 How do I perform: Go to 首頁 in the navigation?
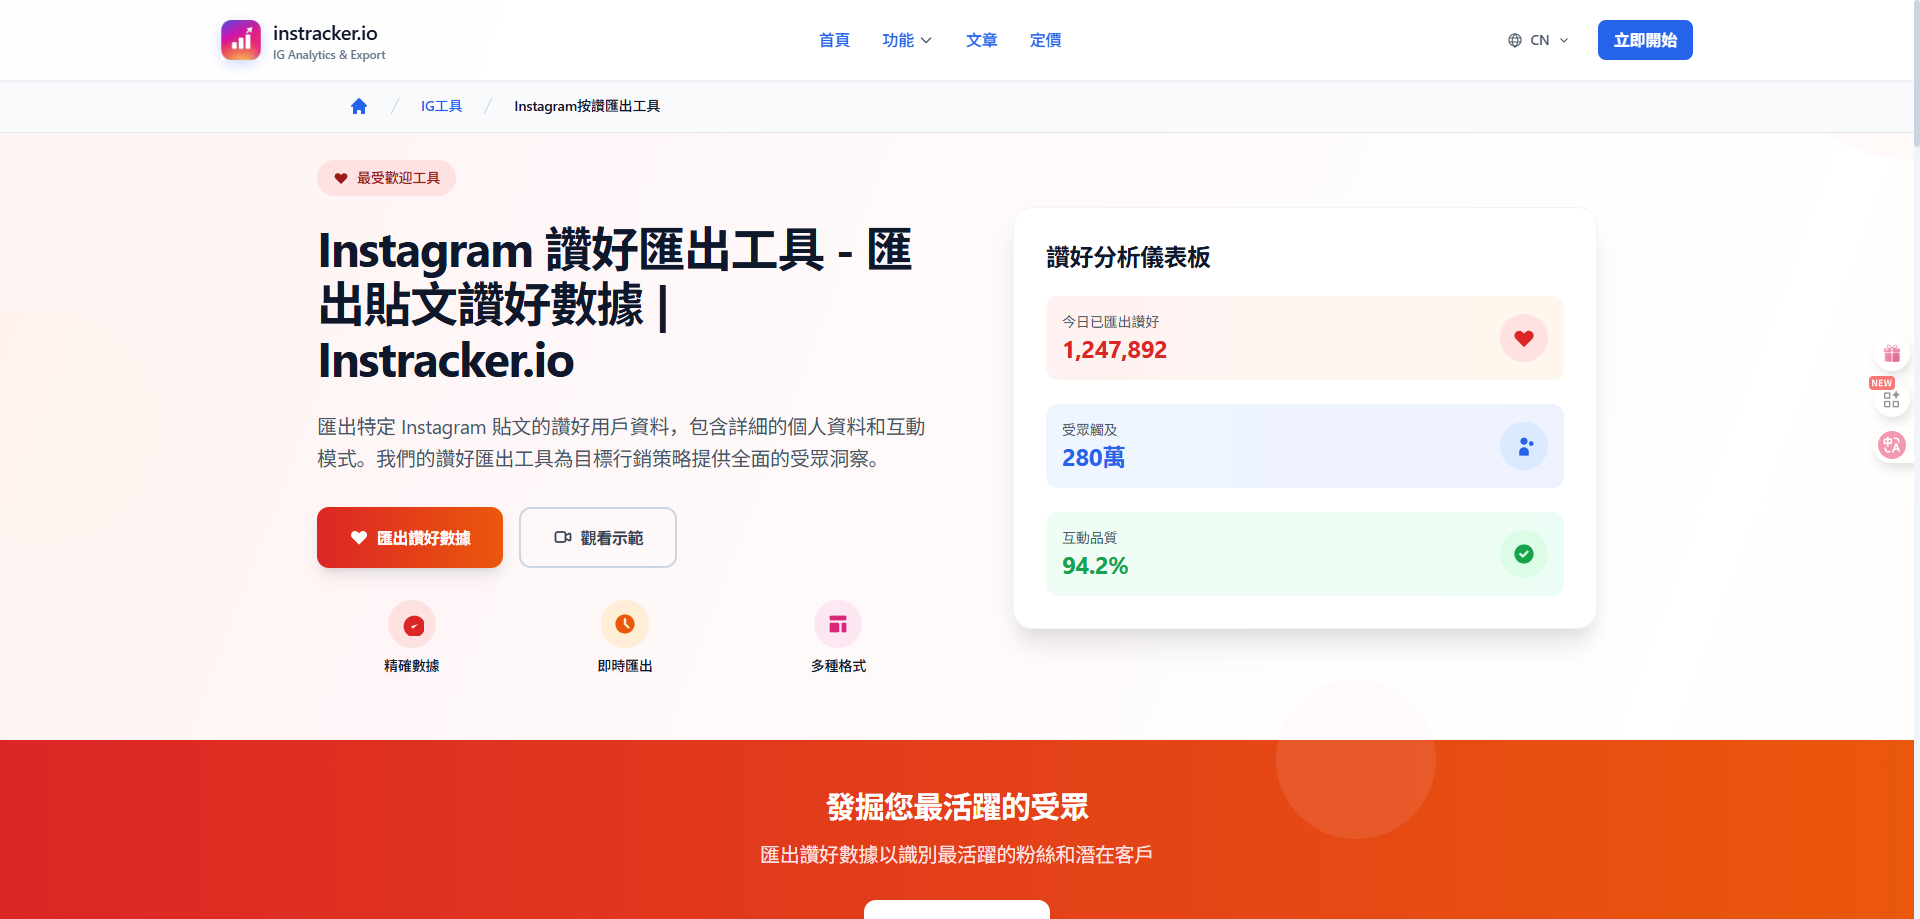[834, 40]
